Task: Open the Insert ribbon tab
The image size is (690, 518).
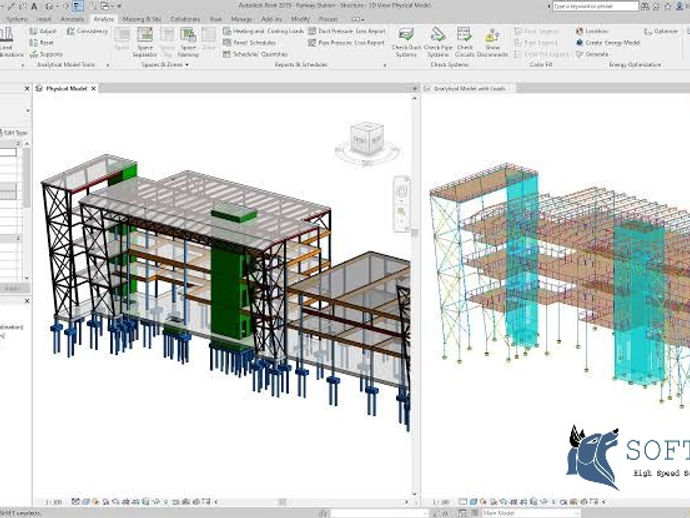Action: [x=44, y=19]
